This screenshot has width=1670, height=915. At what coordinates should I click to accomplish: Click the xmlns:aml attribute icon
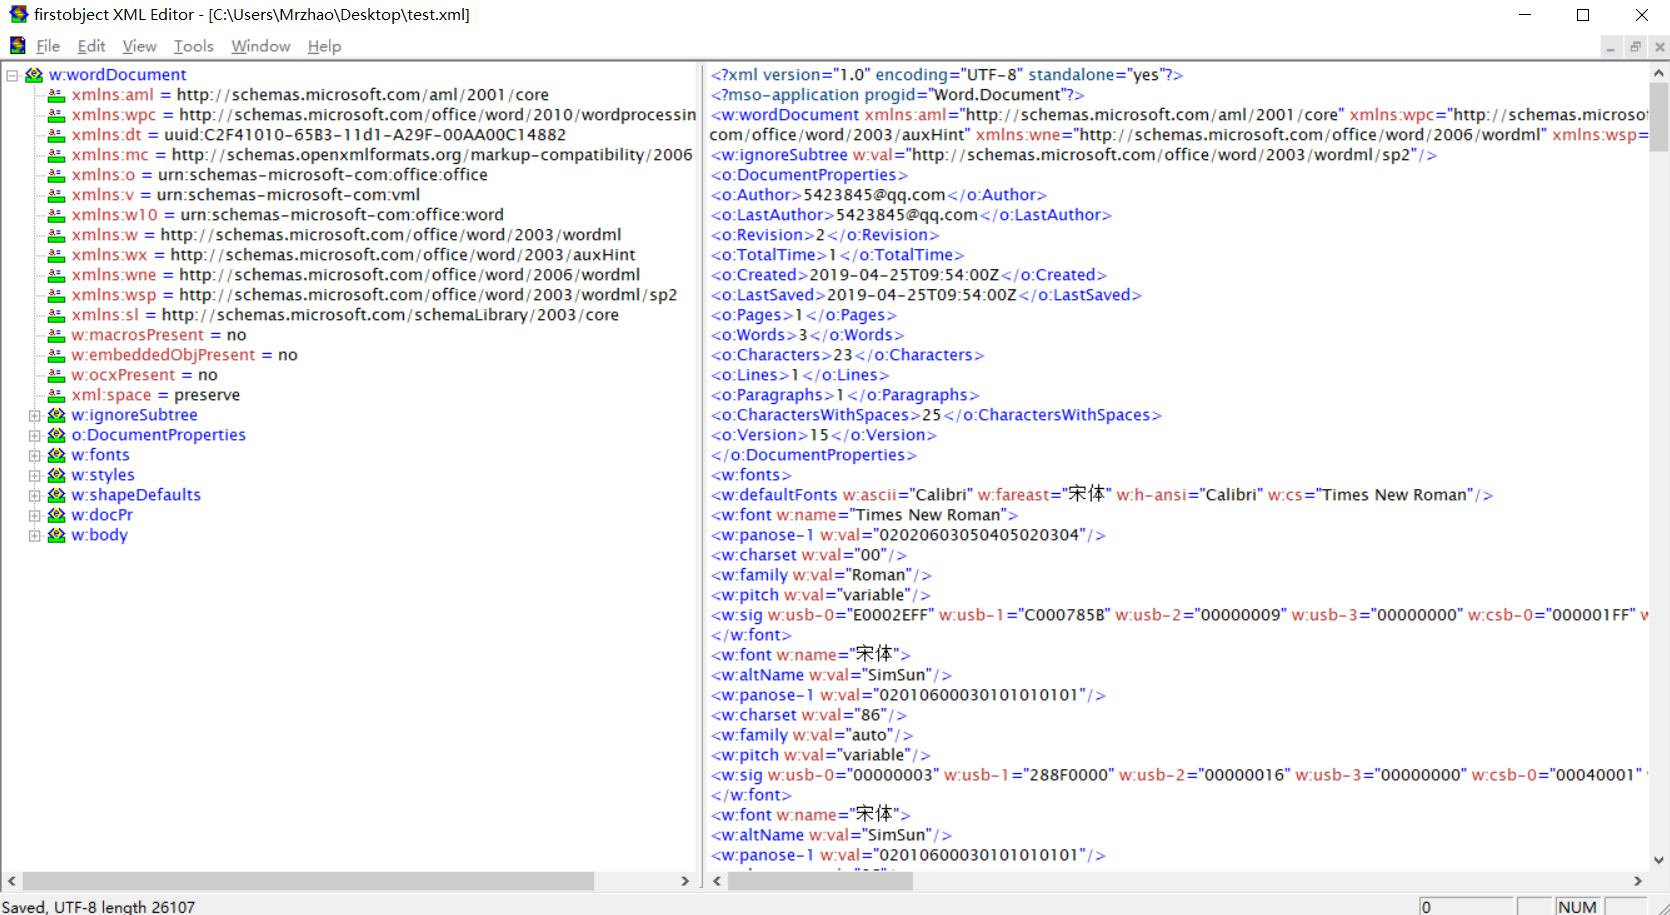56,95
